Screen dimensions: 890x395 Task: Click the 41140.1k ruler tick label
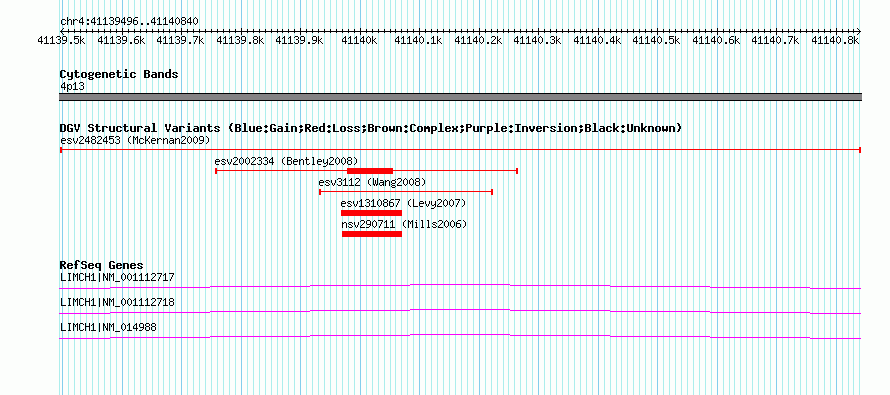418,40
